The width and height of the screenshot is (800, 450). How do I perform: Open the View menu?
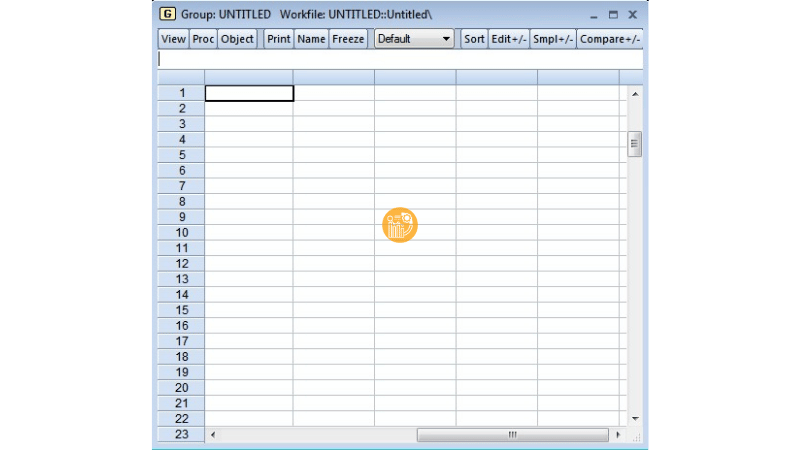pyautogui.click(x=173, y=39)
